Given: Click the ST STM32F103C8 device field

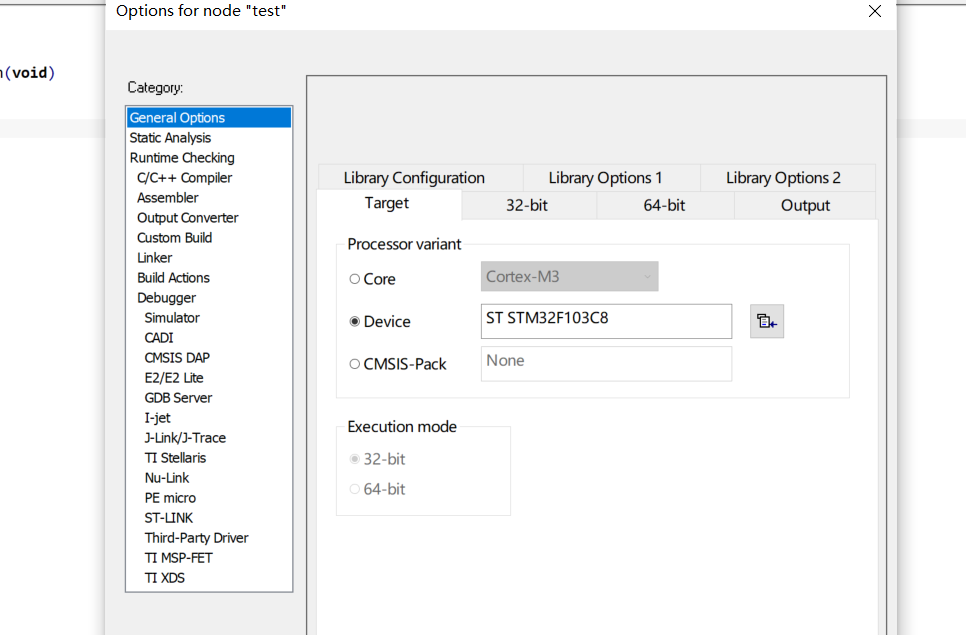Looking at the screenshot, I should pos(606,321).
